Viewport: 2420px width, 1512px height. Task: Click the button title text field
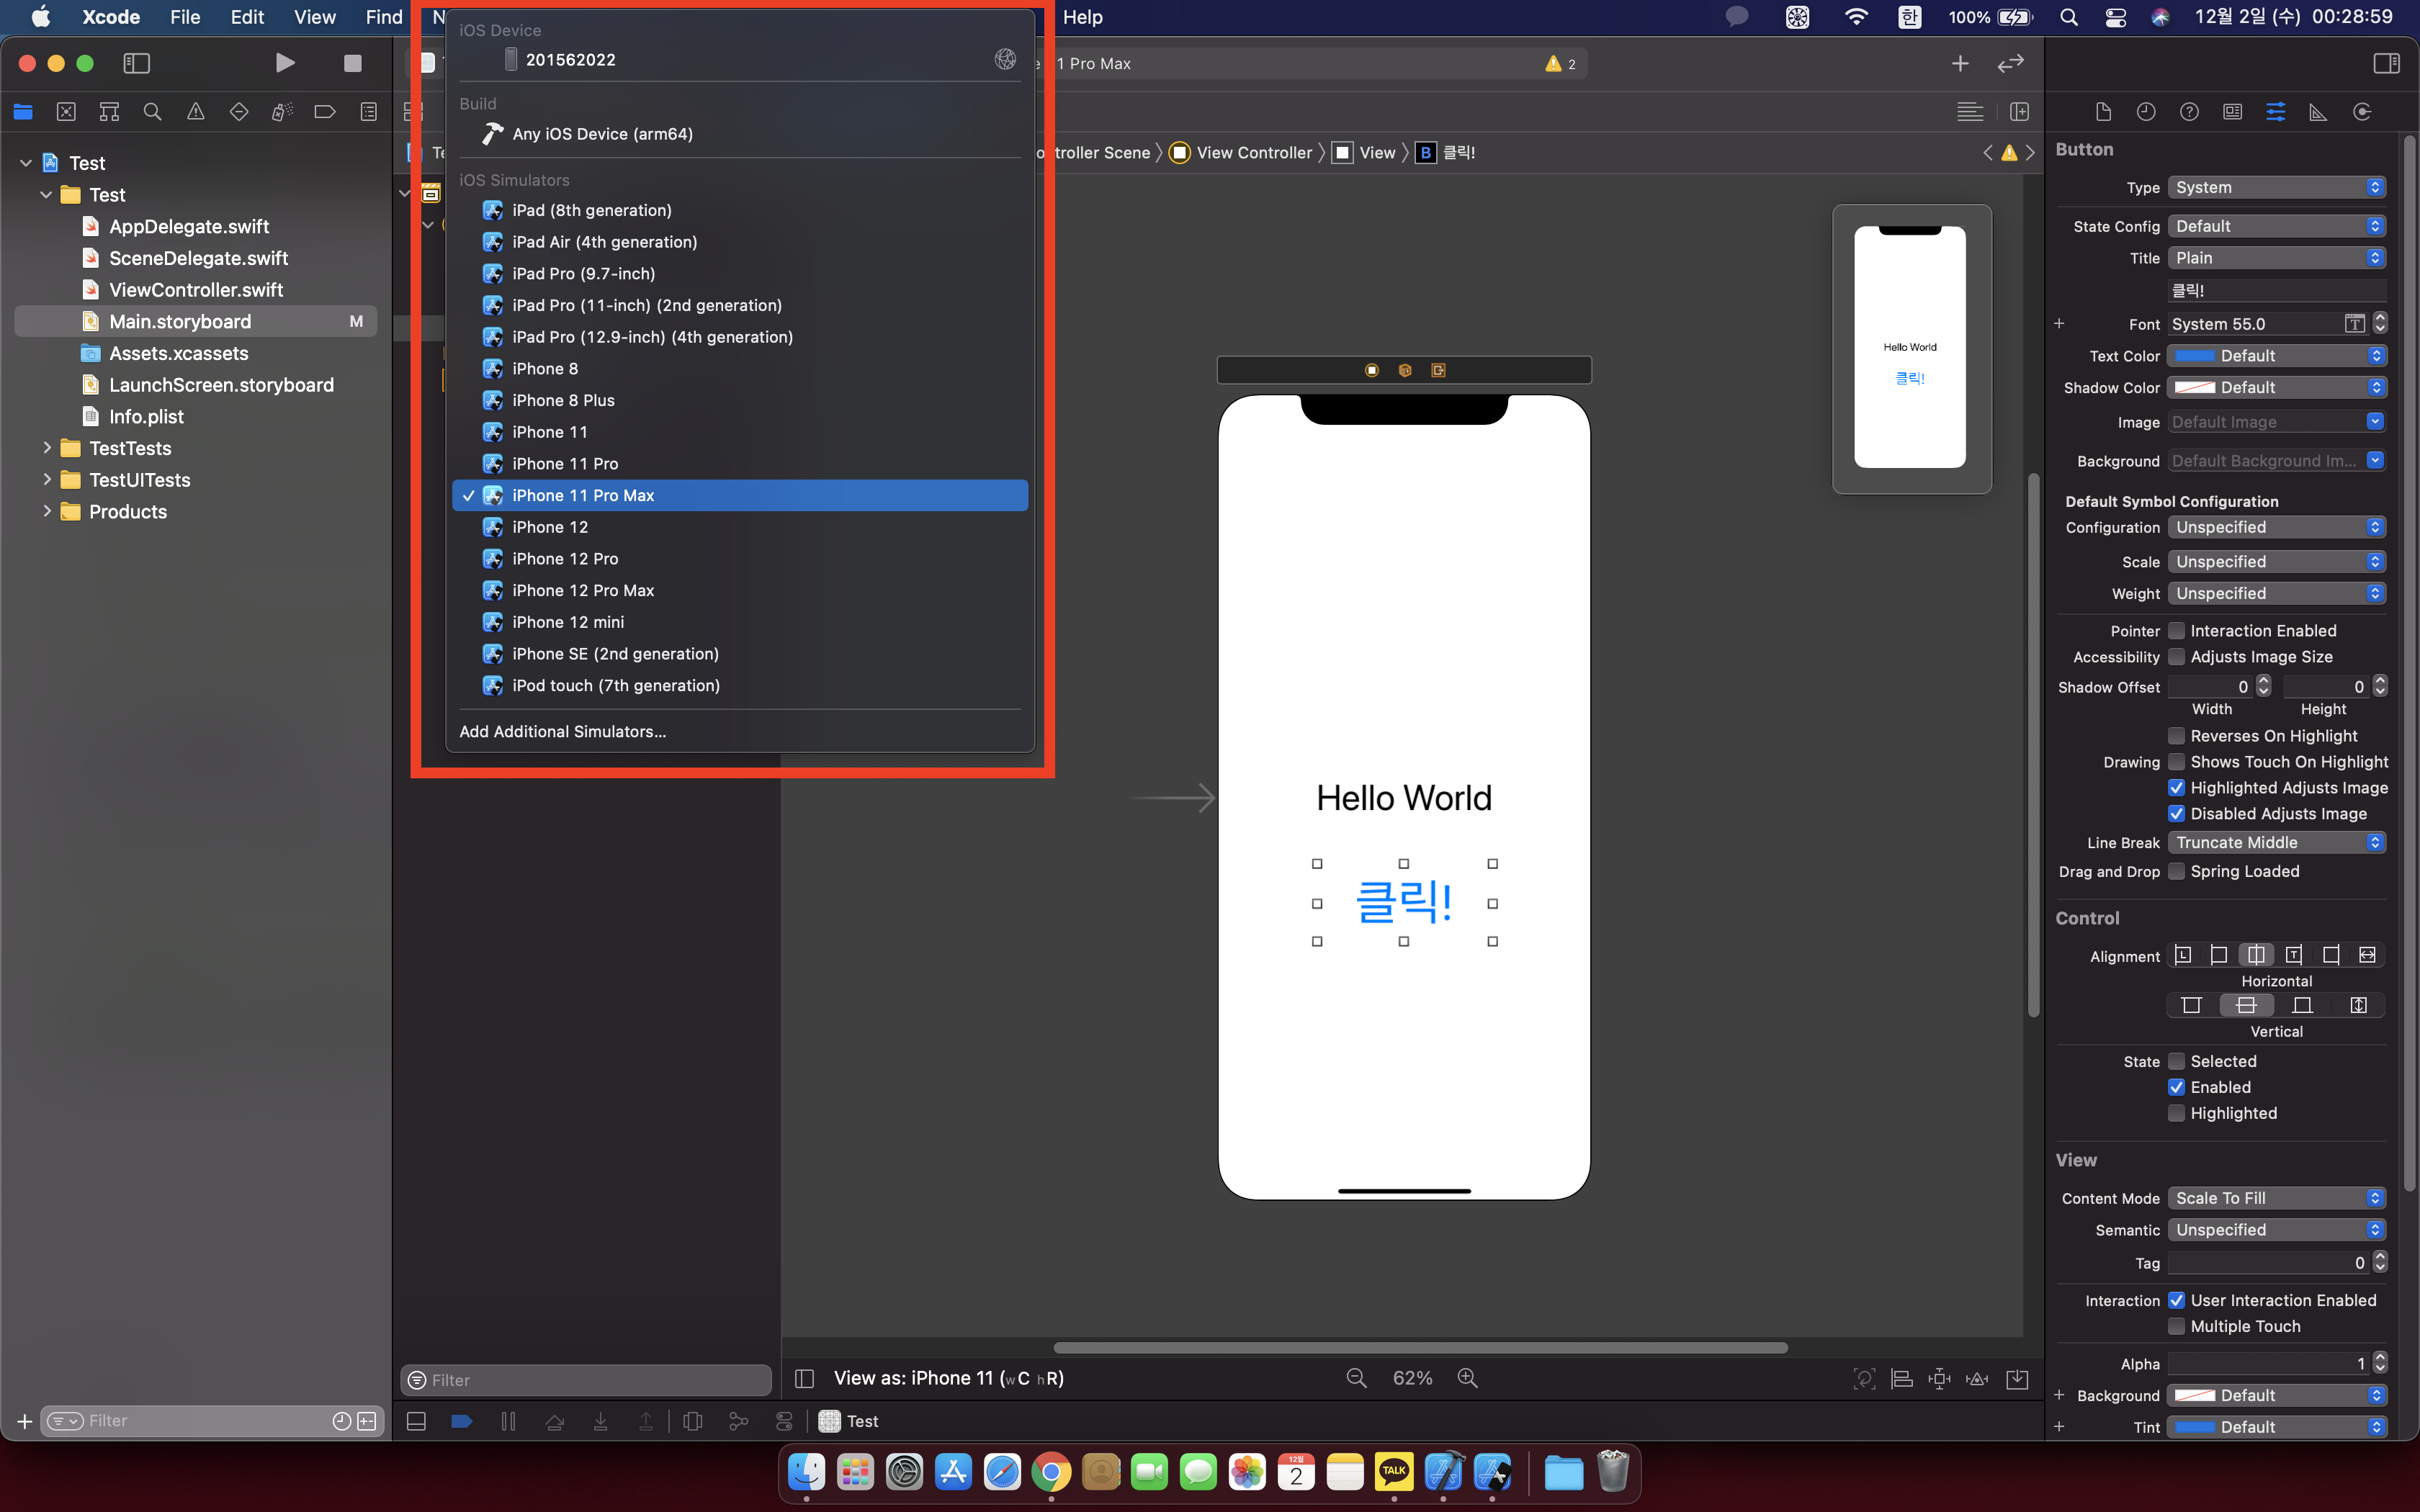pyautogui.click(x=2277, y=290)
